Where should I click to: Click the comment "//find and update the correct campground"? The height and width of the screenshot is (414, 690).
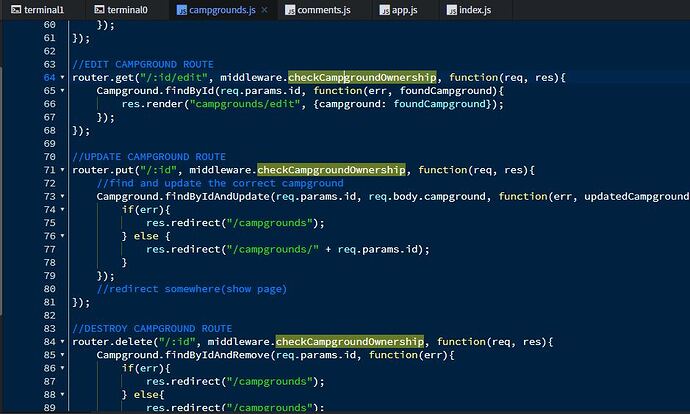220,183
